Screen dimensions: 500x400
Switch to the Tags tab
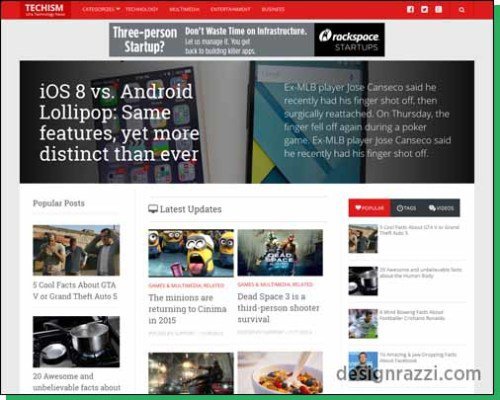pyautogui.click(x=406, y=208)
